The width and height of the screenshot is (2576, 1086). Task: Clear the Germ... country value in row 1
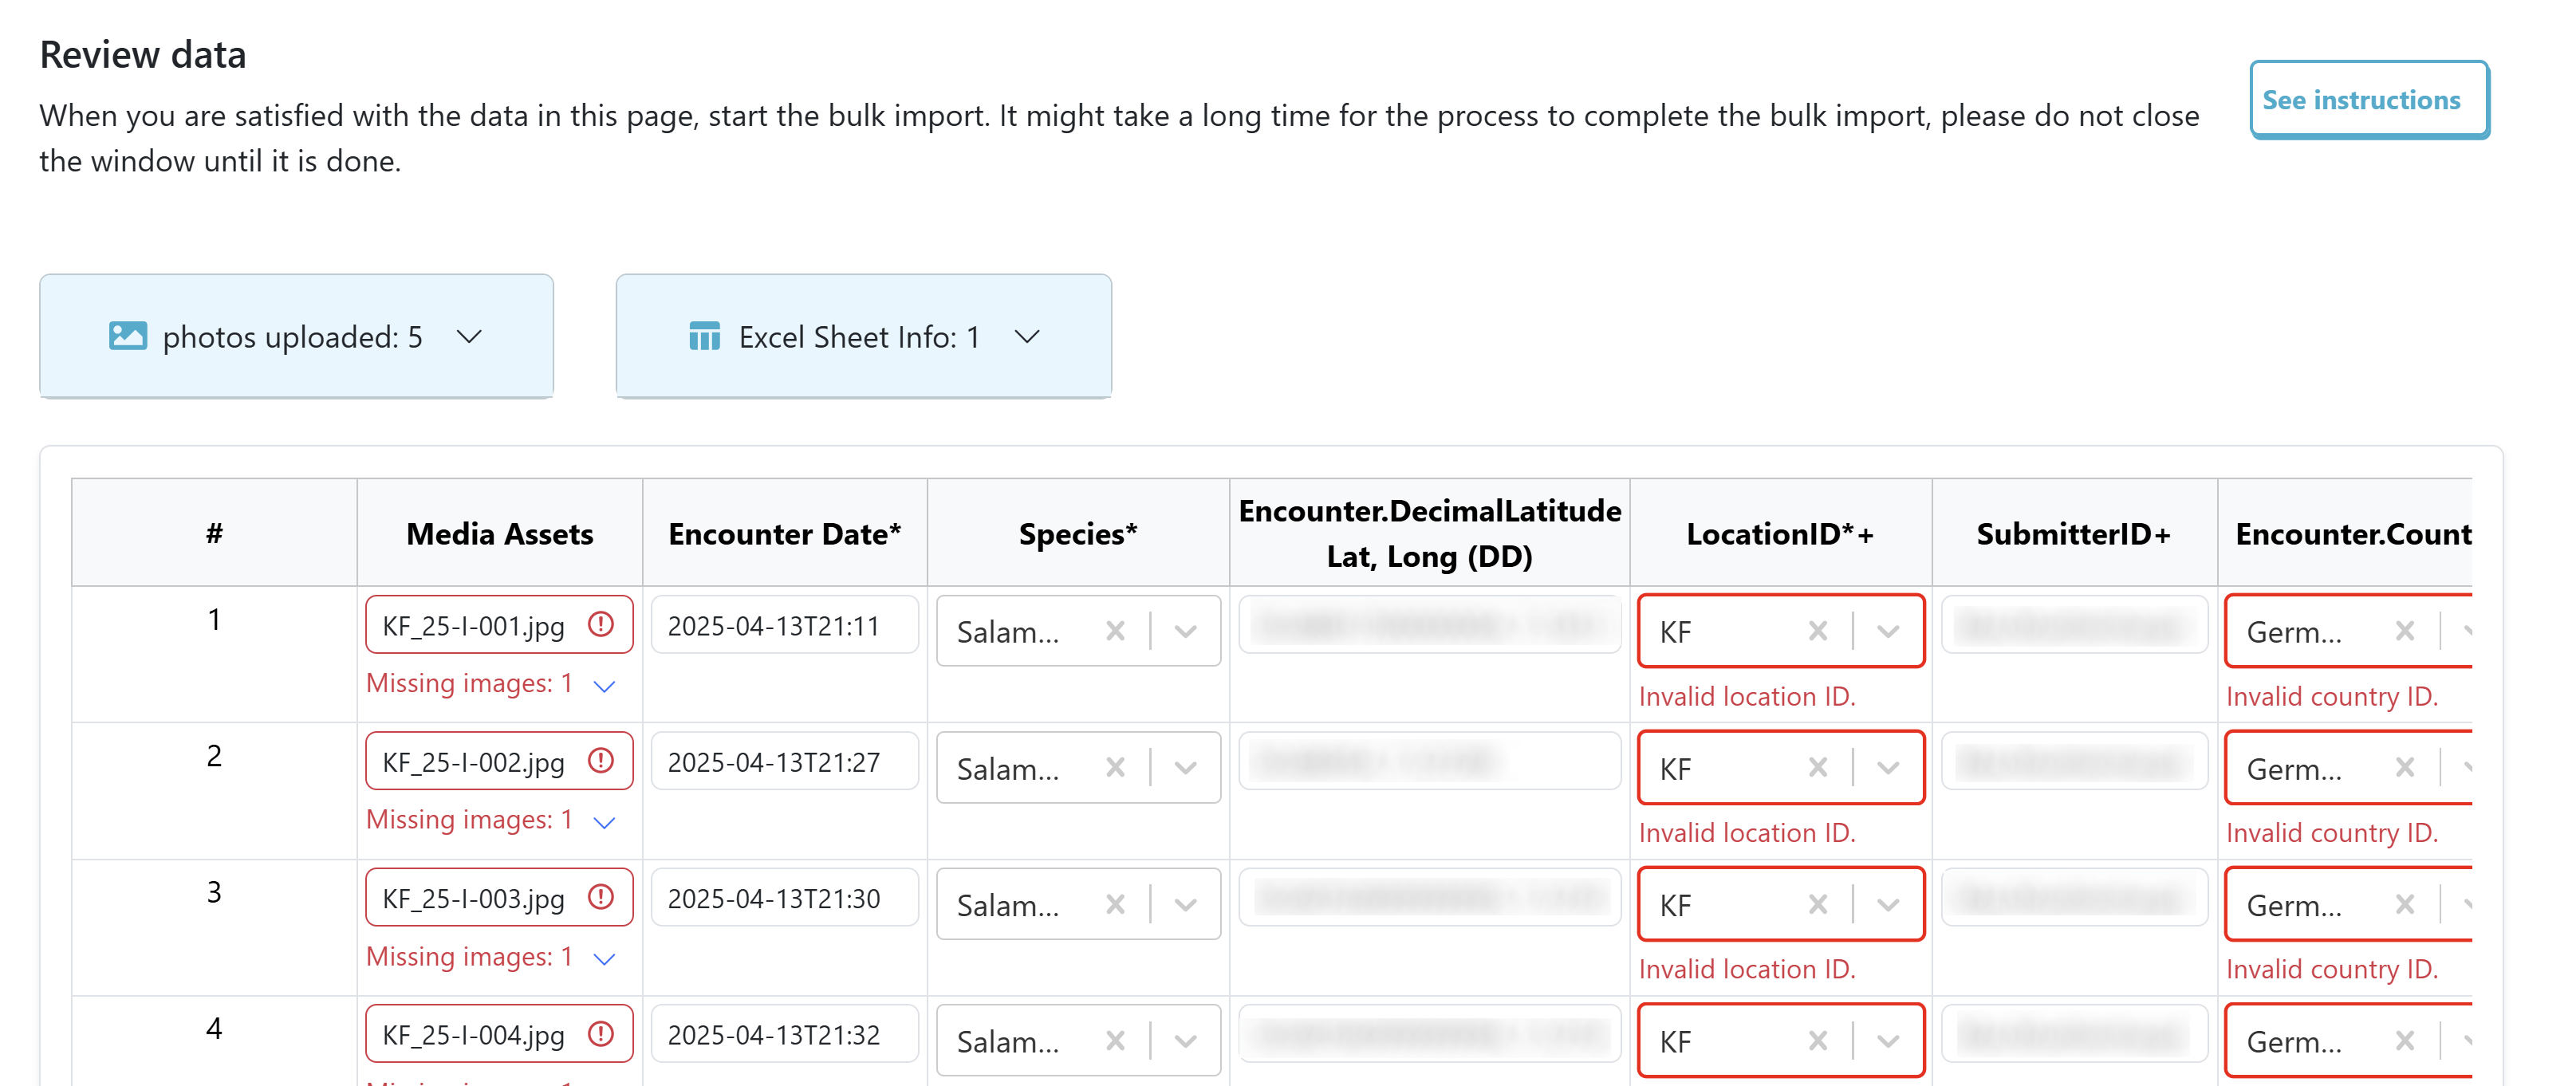[2405, 631]
